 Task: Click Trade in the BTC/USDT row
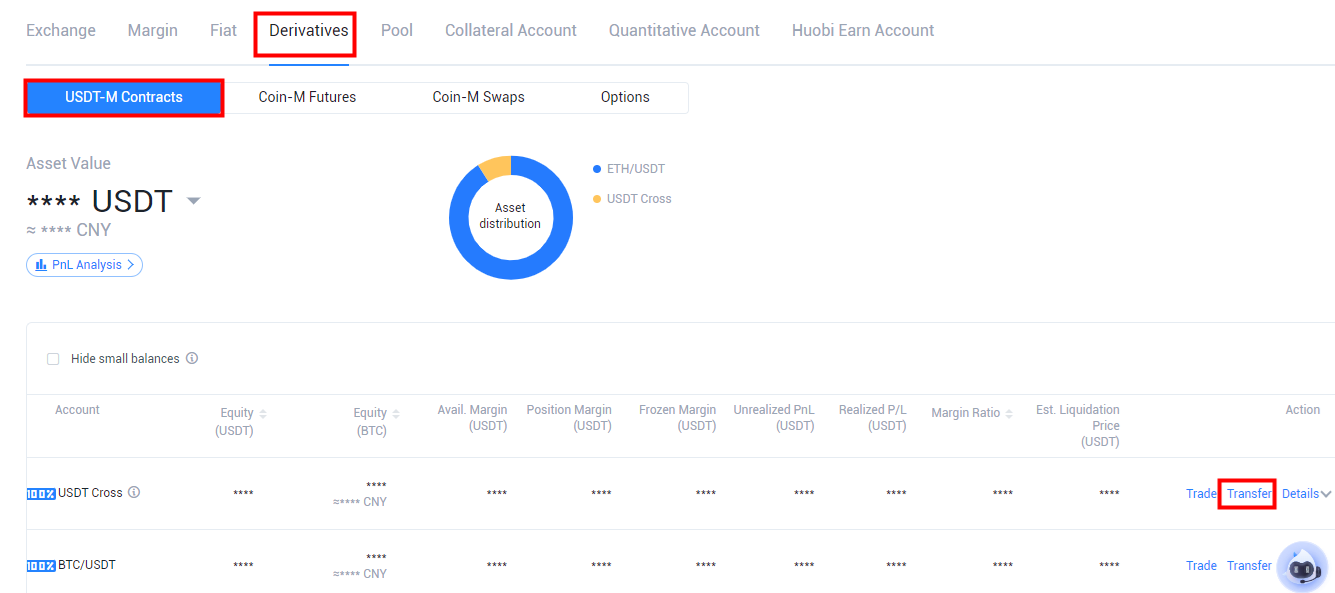(1201, 566)
